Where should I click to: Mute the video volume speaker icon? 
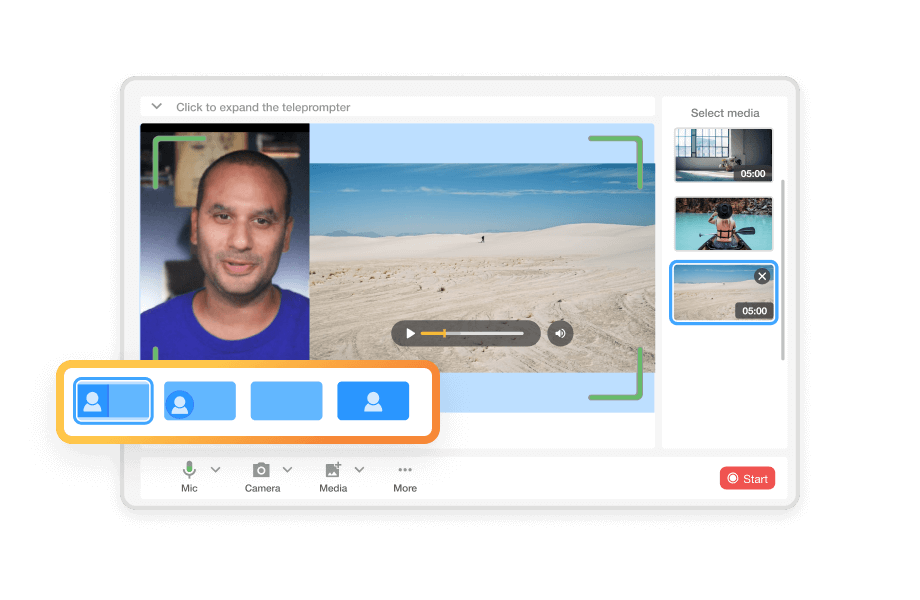point(560,333)
